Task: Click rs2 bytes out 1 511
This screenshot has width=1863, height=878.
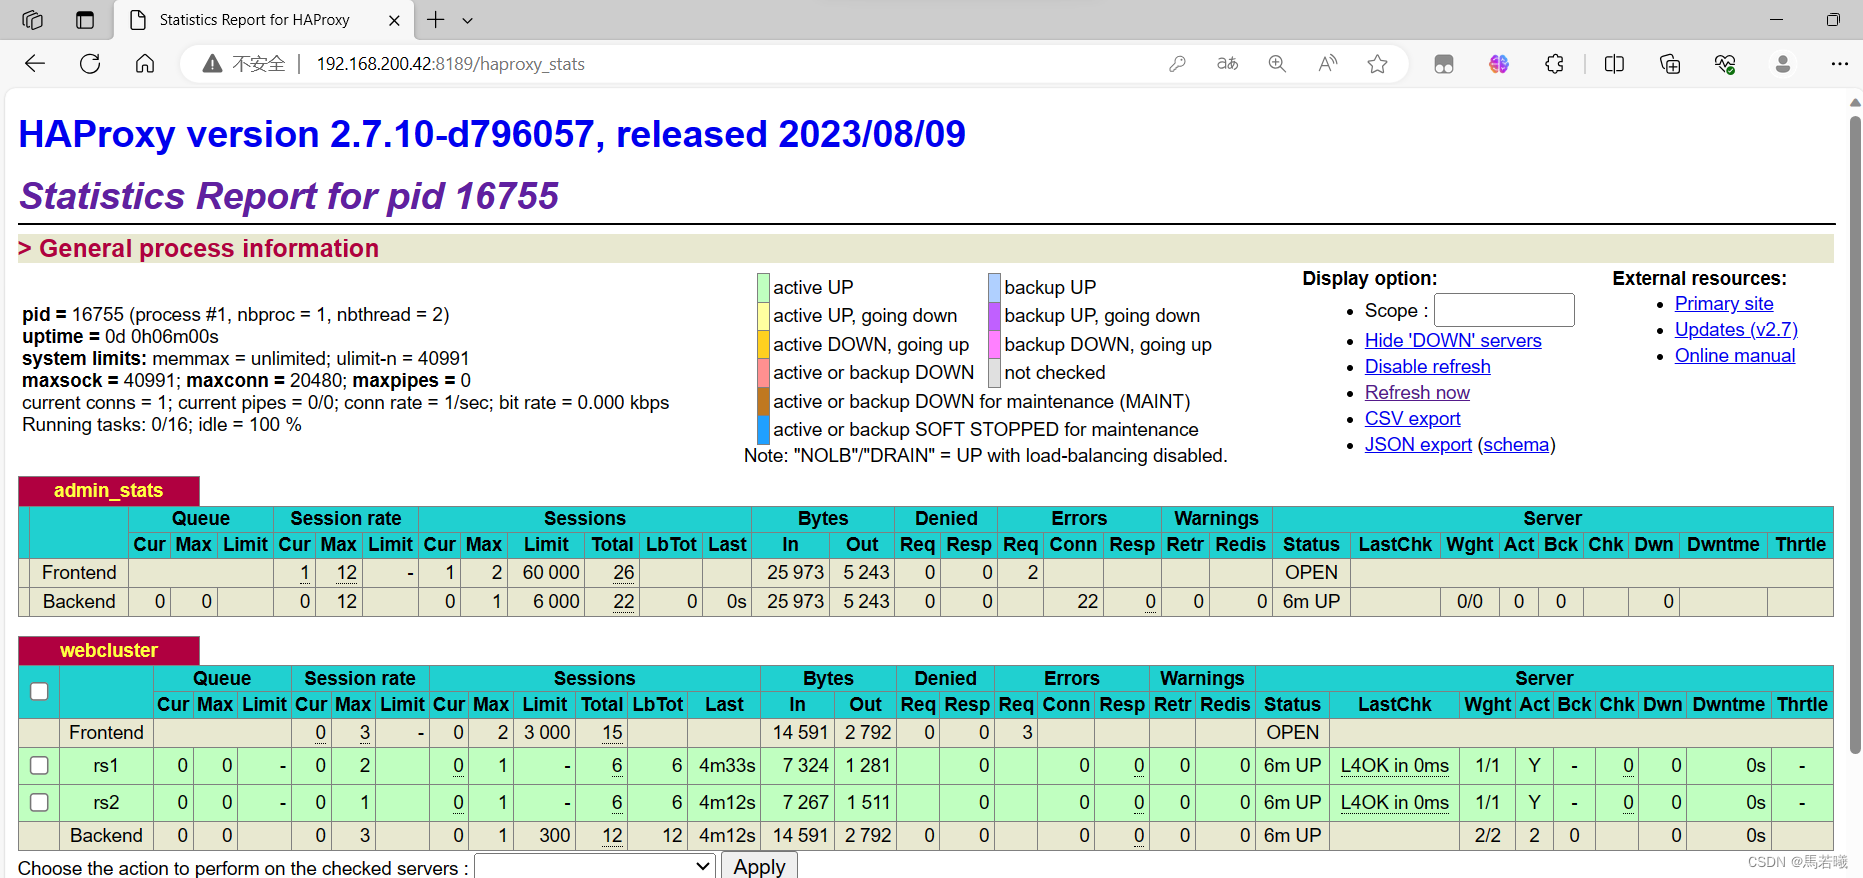Action: point(868,803)
